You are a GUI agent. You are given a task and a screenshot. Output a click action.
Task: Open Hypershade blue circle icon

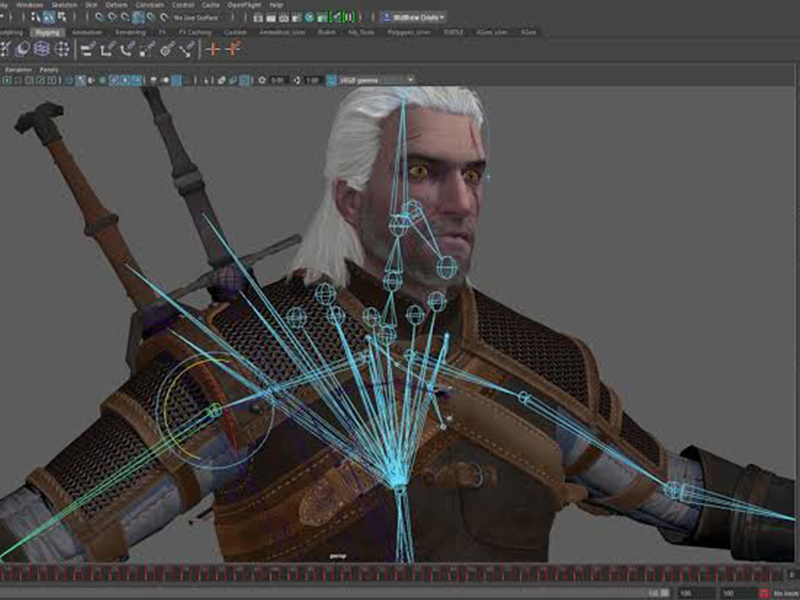309,18
